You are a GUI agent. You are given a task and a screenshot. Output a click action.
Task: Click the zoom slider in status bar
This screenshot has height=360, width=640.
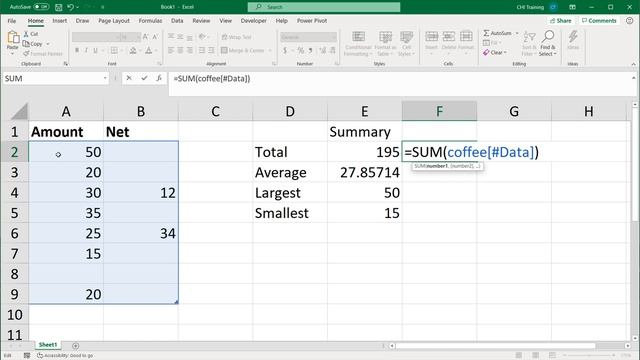590,356
